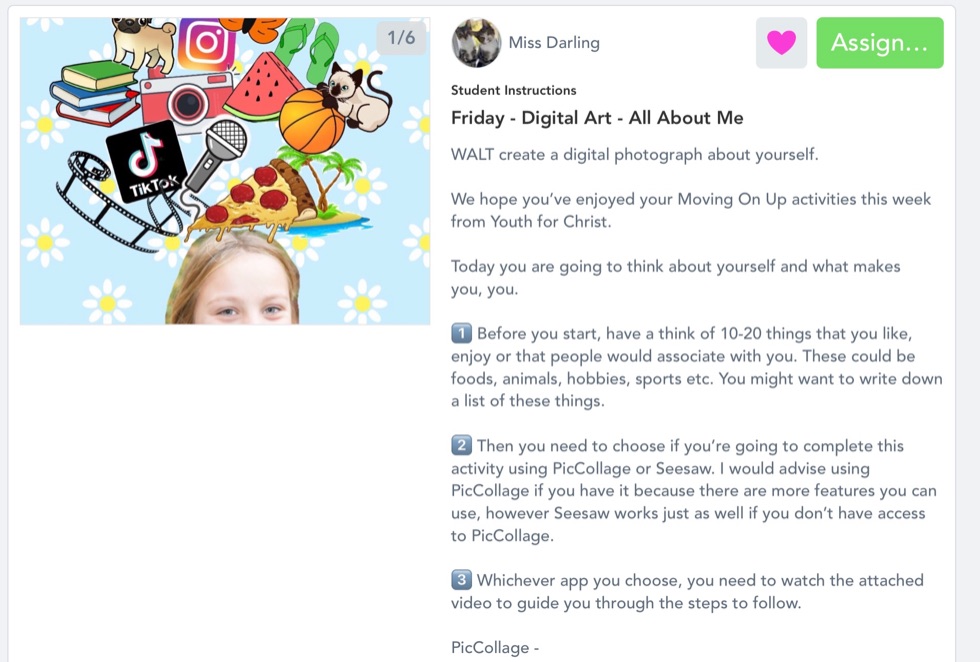Screen dimensions: 980x662
Task: Click the pink heart favorite button
Action: (781, 43)
